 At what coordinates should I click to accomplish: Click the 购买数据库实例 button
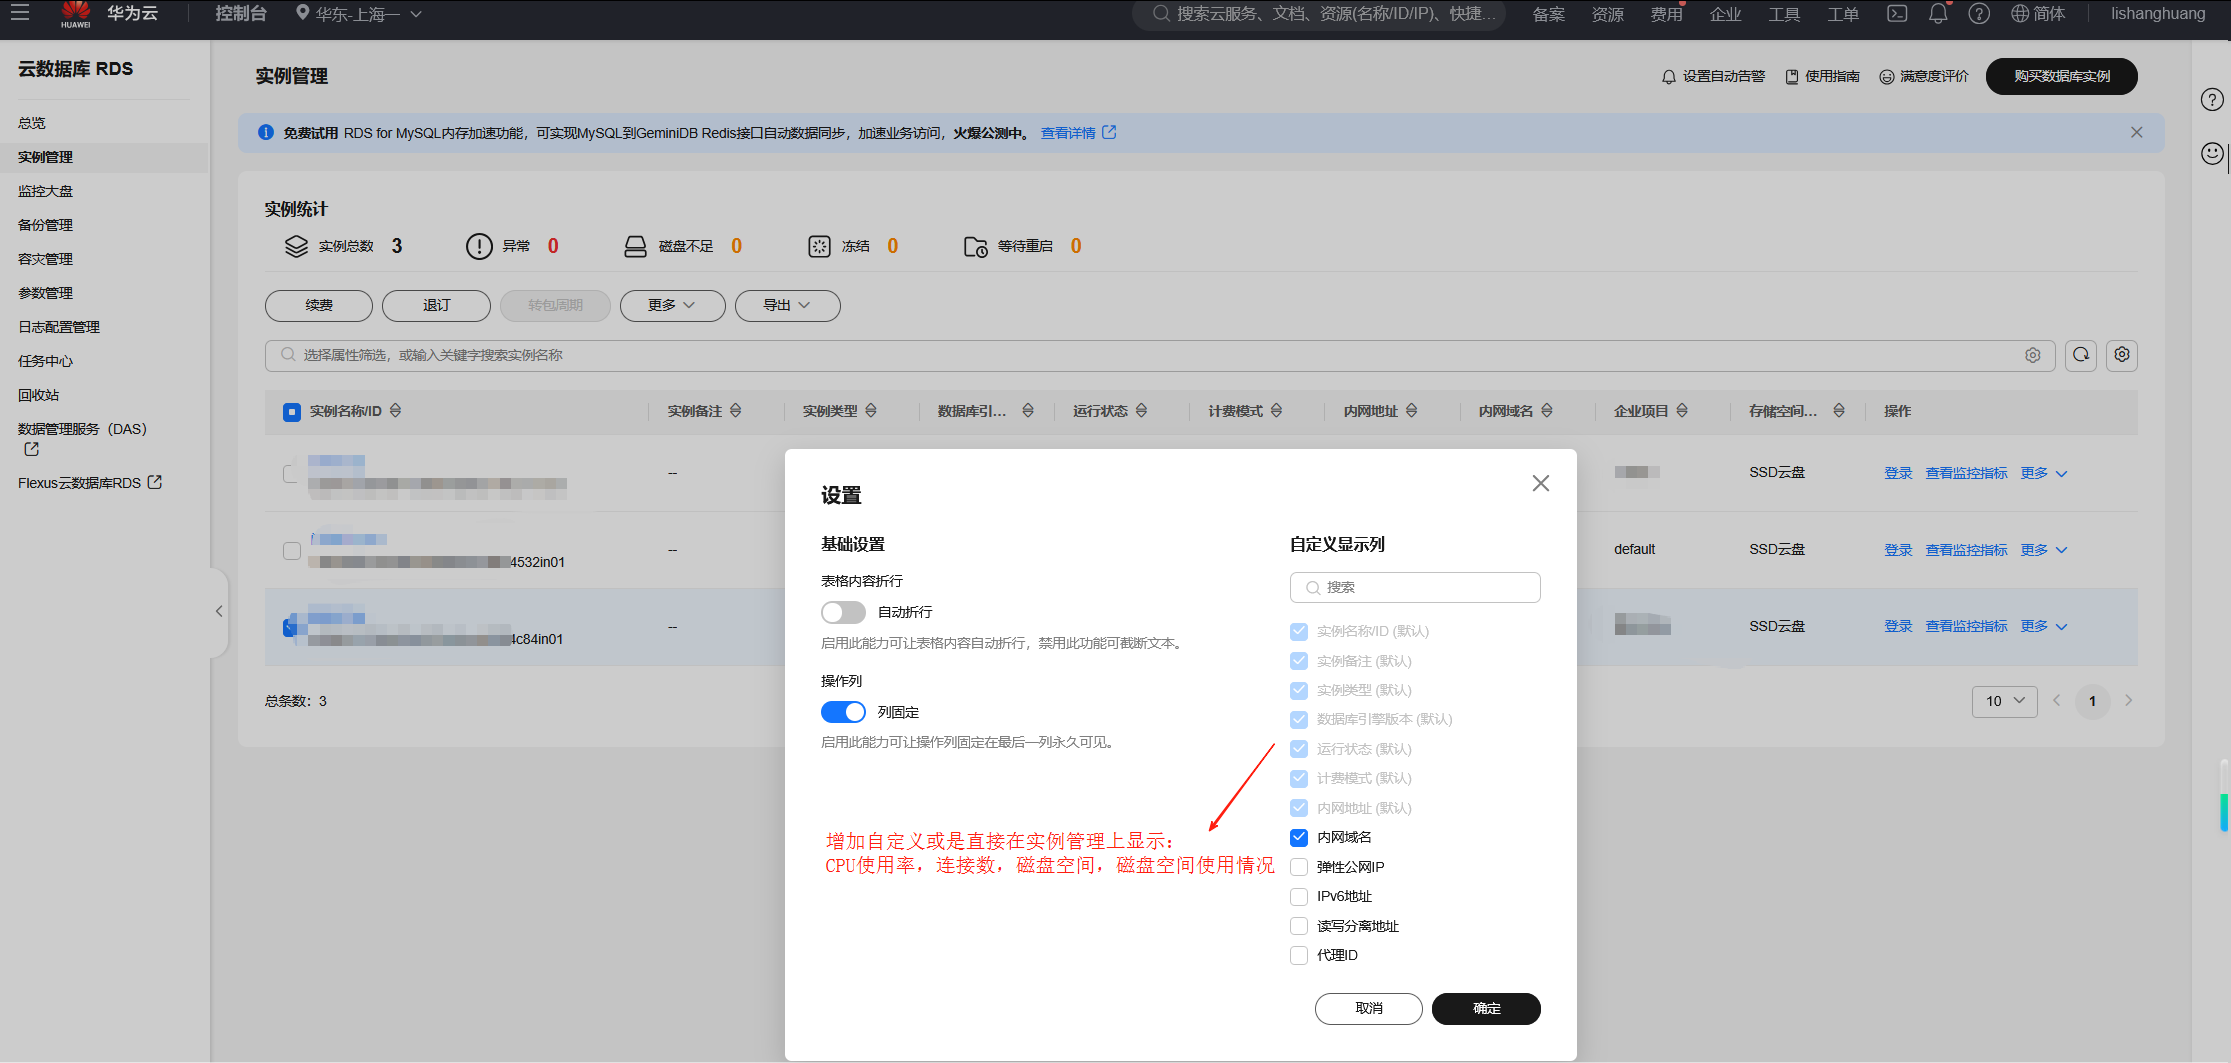click(x=2062, y=77)
